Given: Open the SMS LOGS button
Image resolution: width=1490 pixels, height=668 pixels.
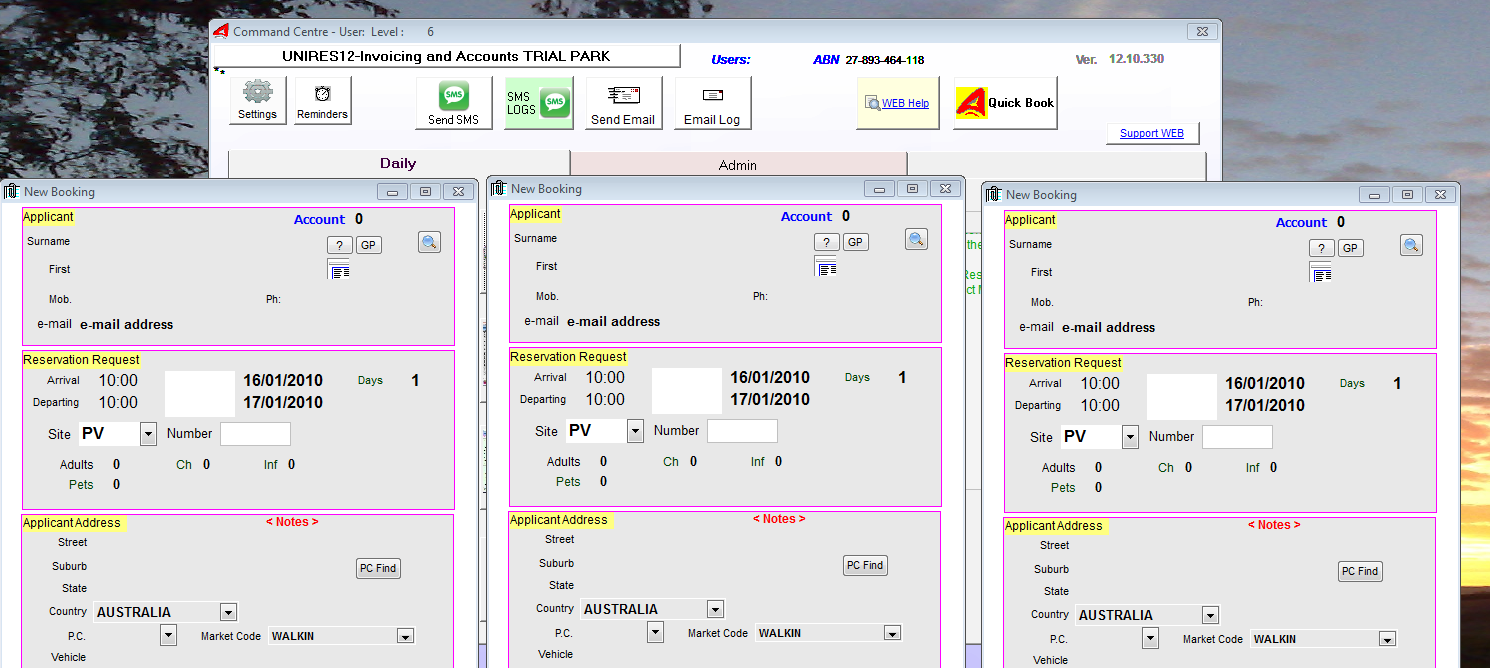Looking at the screenshot, I should [539, 103].
